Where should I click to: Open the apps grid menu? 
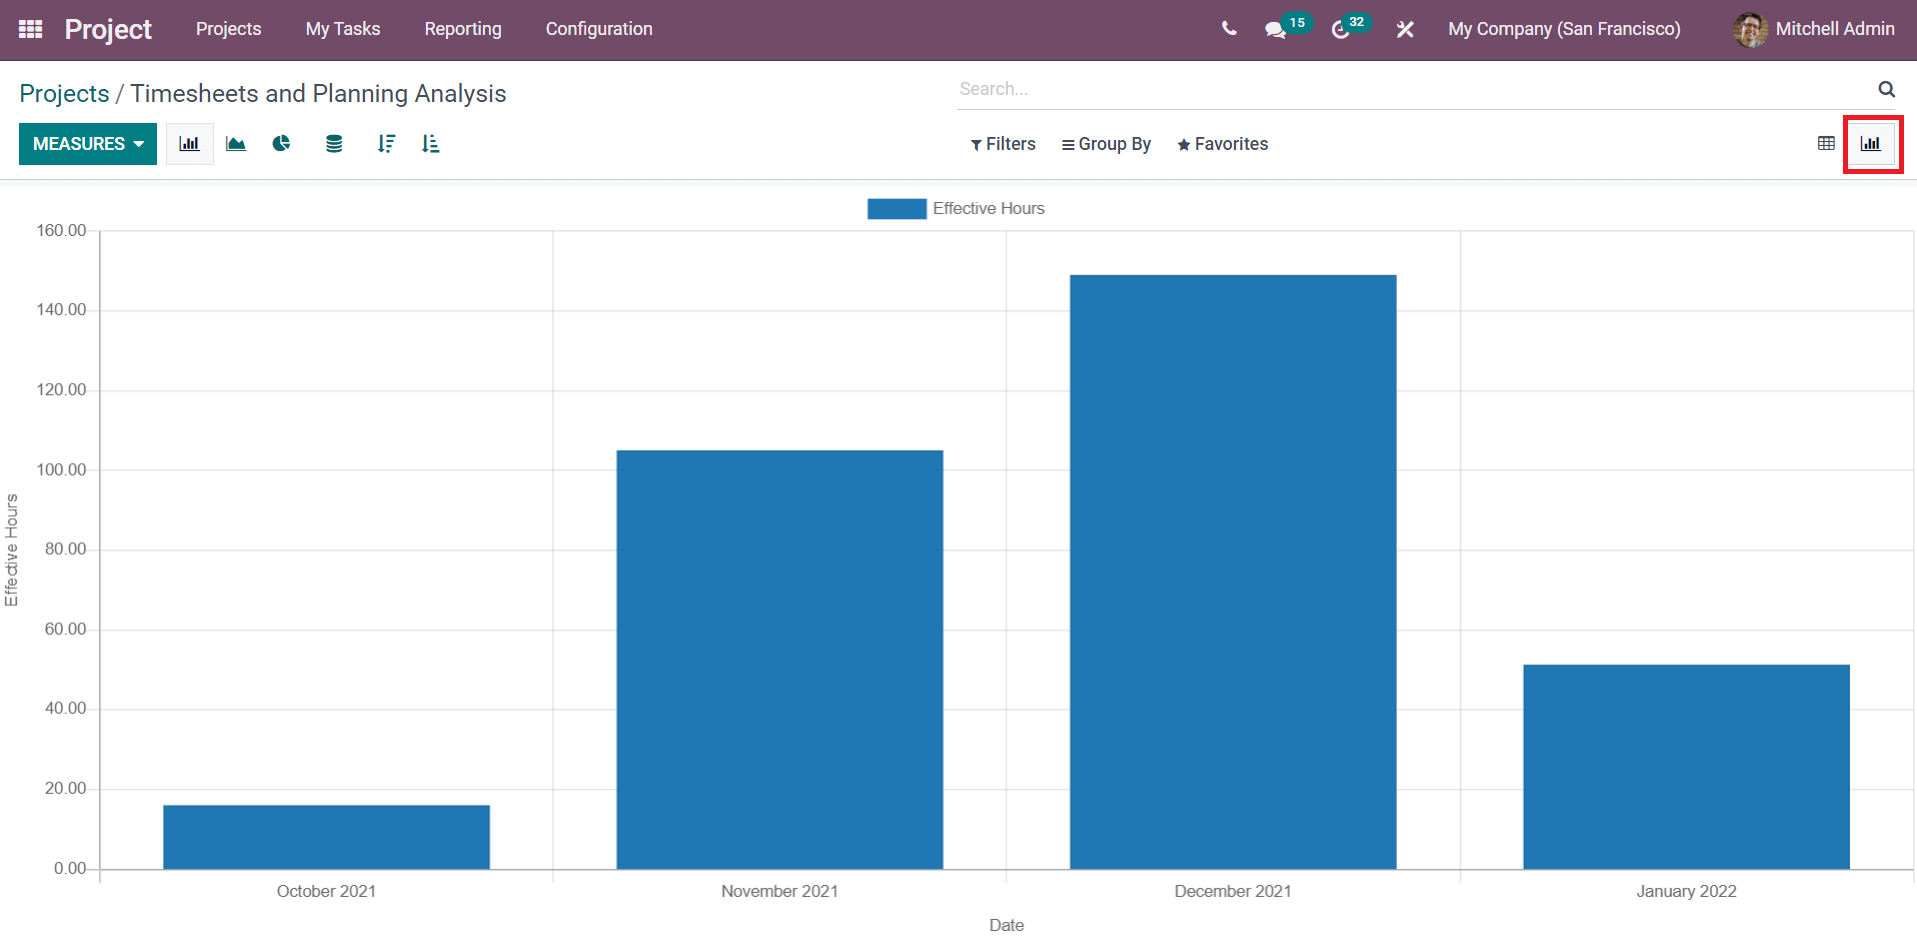pos(31,29)
